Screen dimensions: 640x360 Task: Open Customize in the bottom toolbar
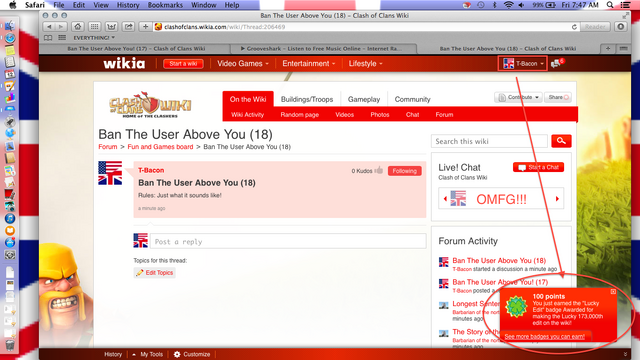pyautogui.click(x=192, y=354)
